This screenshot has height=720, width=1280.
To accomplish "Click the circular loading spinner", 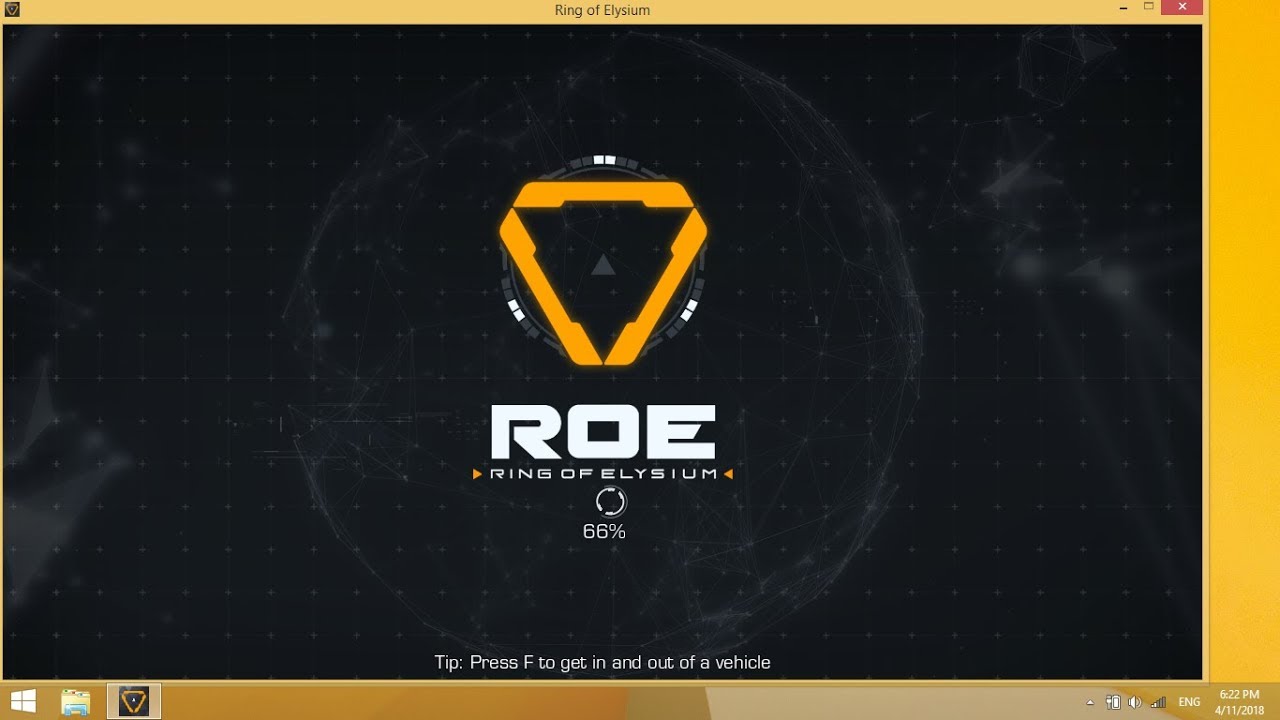I will (610, 502).
